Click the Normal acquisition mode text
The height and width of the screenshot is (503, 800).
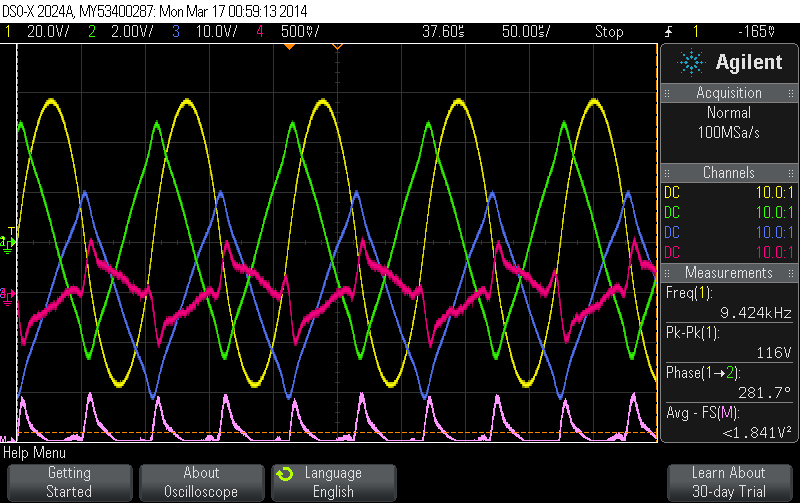coord(729,113)
